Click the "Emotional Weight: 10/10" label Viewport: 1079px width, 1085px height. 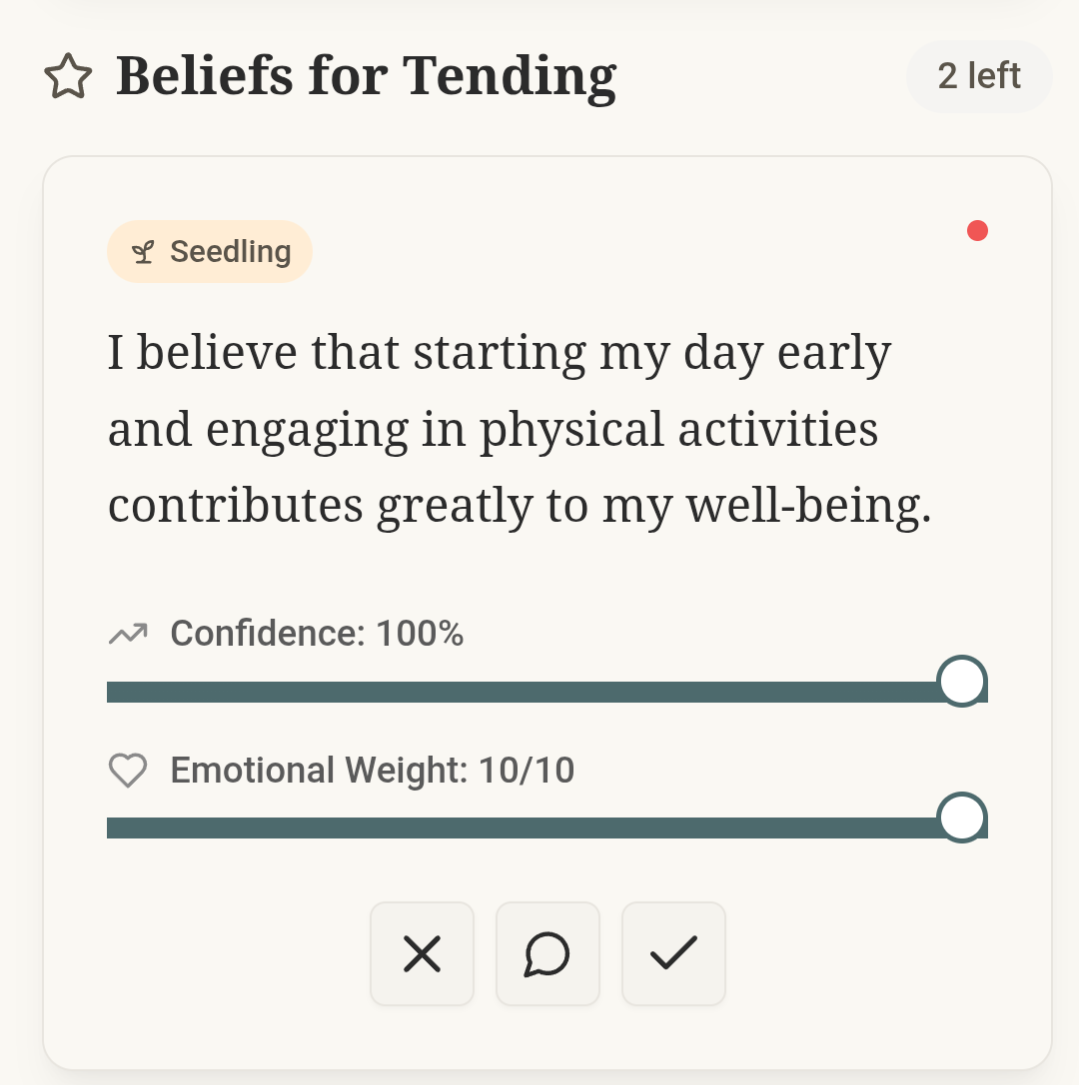point(372,771)
